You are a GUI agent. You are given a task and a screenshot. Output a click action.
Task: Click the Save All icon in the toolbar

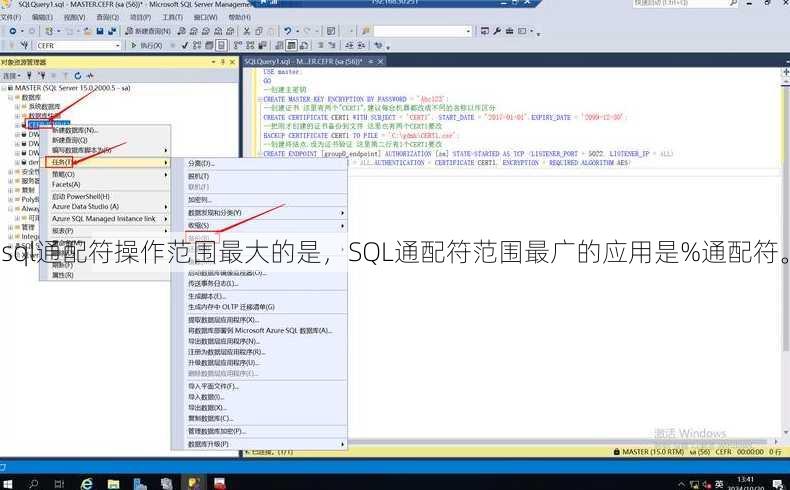pyautogui.click(x=112, y=31)
